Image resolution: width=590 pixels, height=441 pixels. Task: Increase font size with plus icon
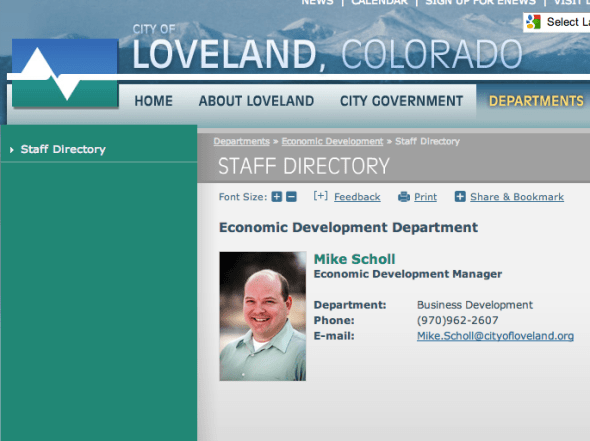tap(277, 197)
